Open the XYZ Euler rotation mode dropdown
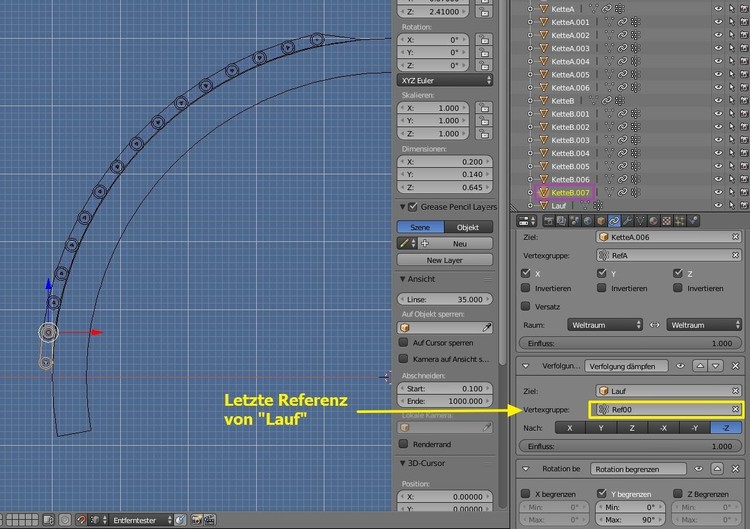750x529 pixels. click(x=445, y=80)
